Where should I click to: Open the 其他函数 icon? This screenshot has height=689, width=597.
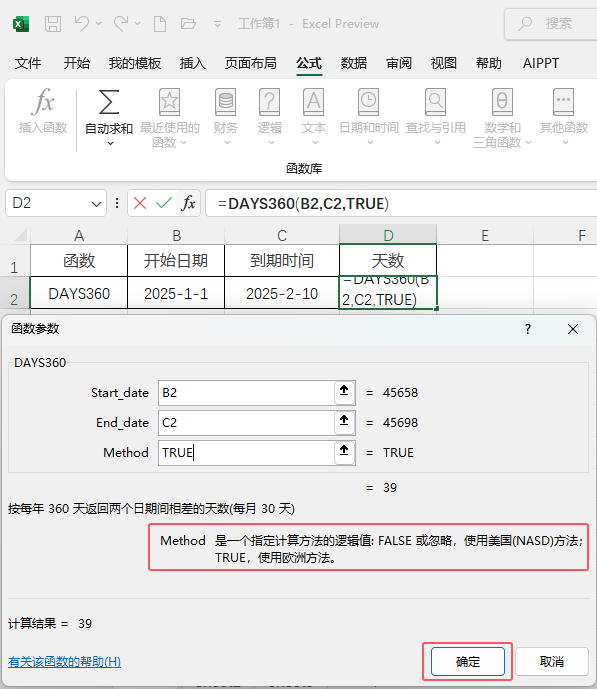tap(564, 102)
